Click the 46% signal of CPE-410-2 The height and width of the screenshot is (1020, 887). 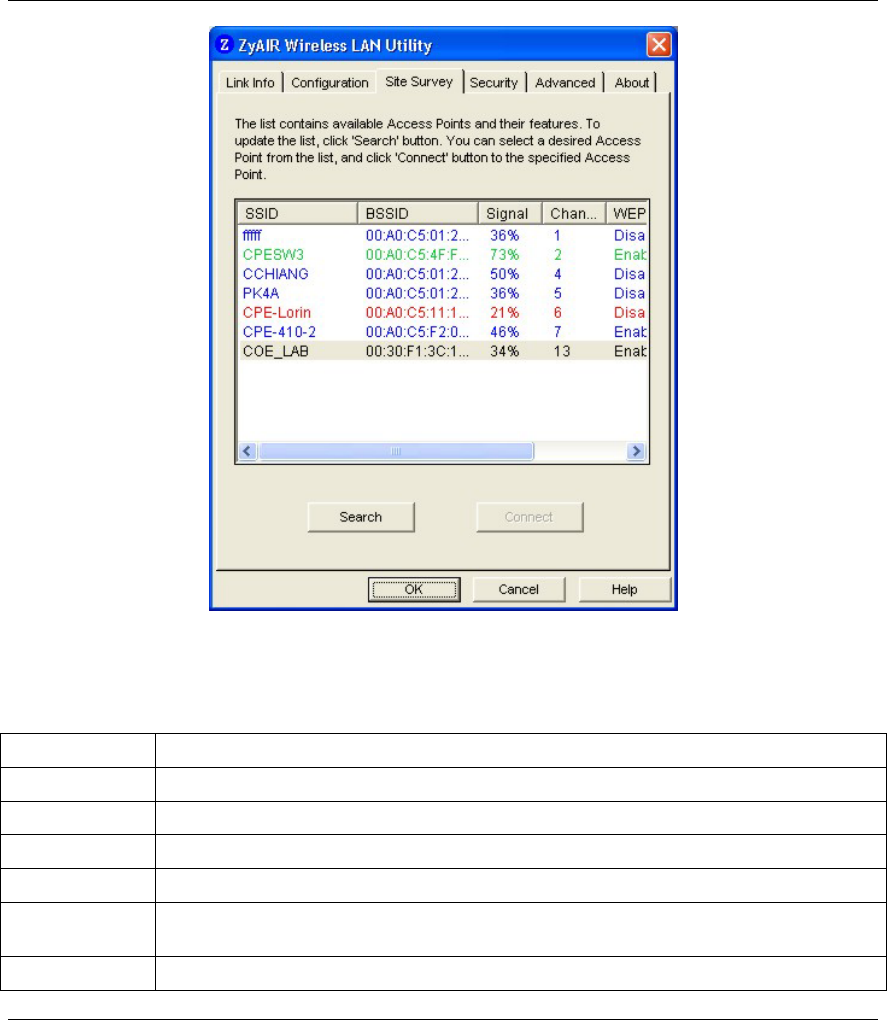(x=505, y=332)
